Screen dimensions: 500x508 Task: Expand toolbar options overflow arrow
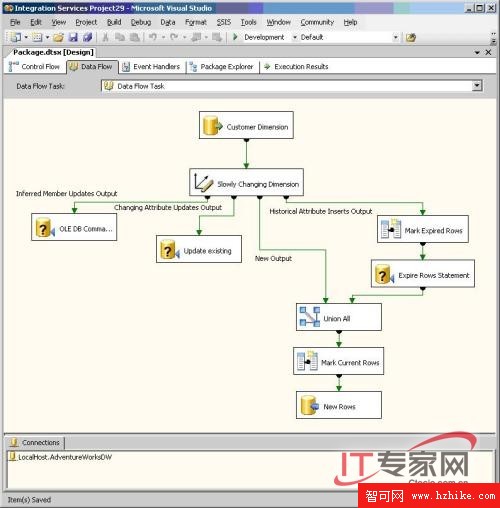pyautogui.click(x=493, y=38)
